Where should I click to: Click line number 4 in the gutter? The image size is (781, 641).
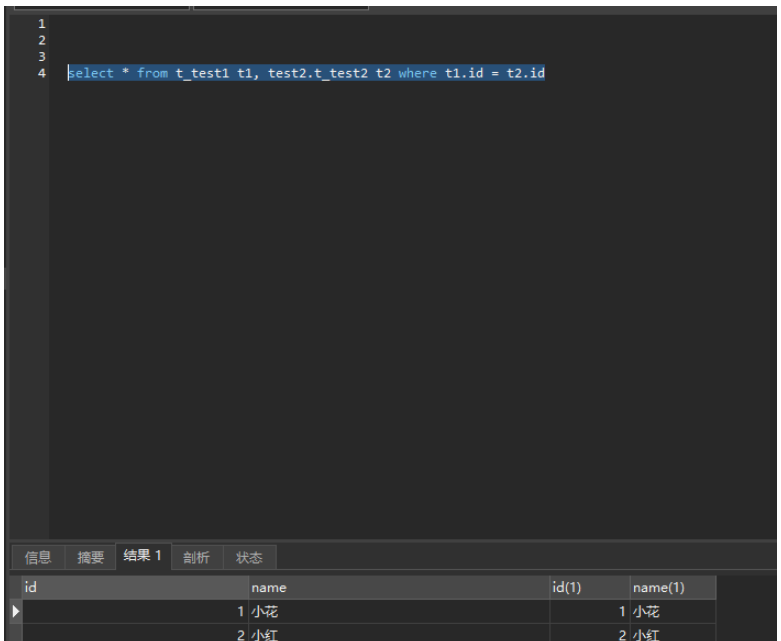(x=42, y=73)
